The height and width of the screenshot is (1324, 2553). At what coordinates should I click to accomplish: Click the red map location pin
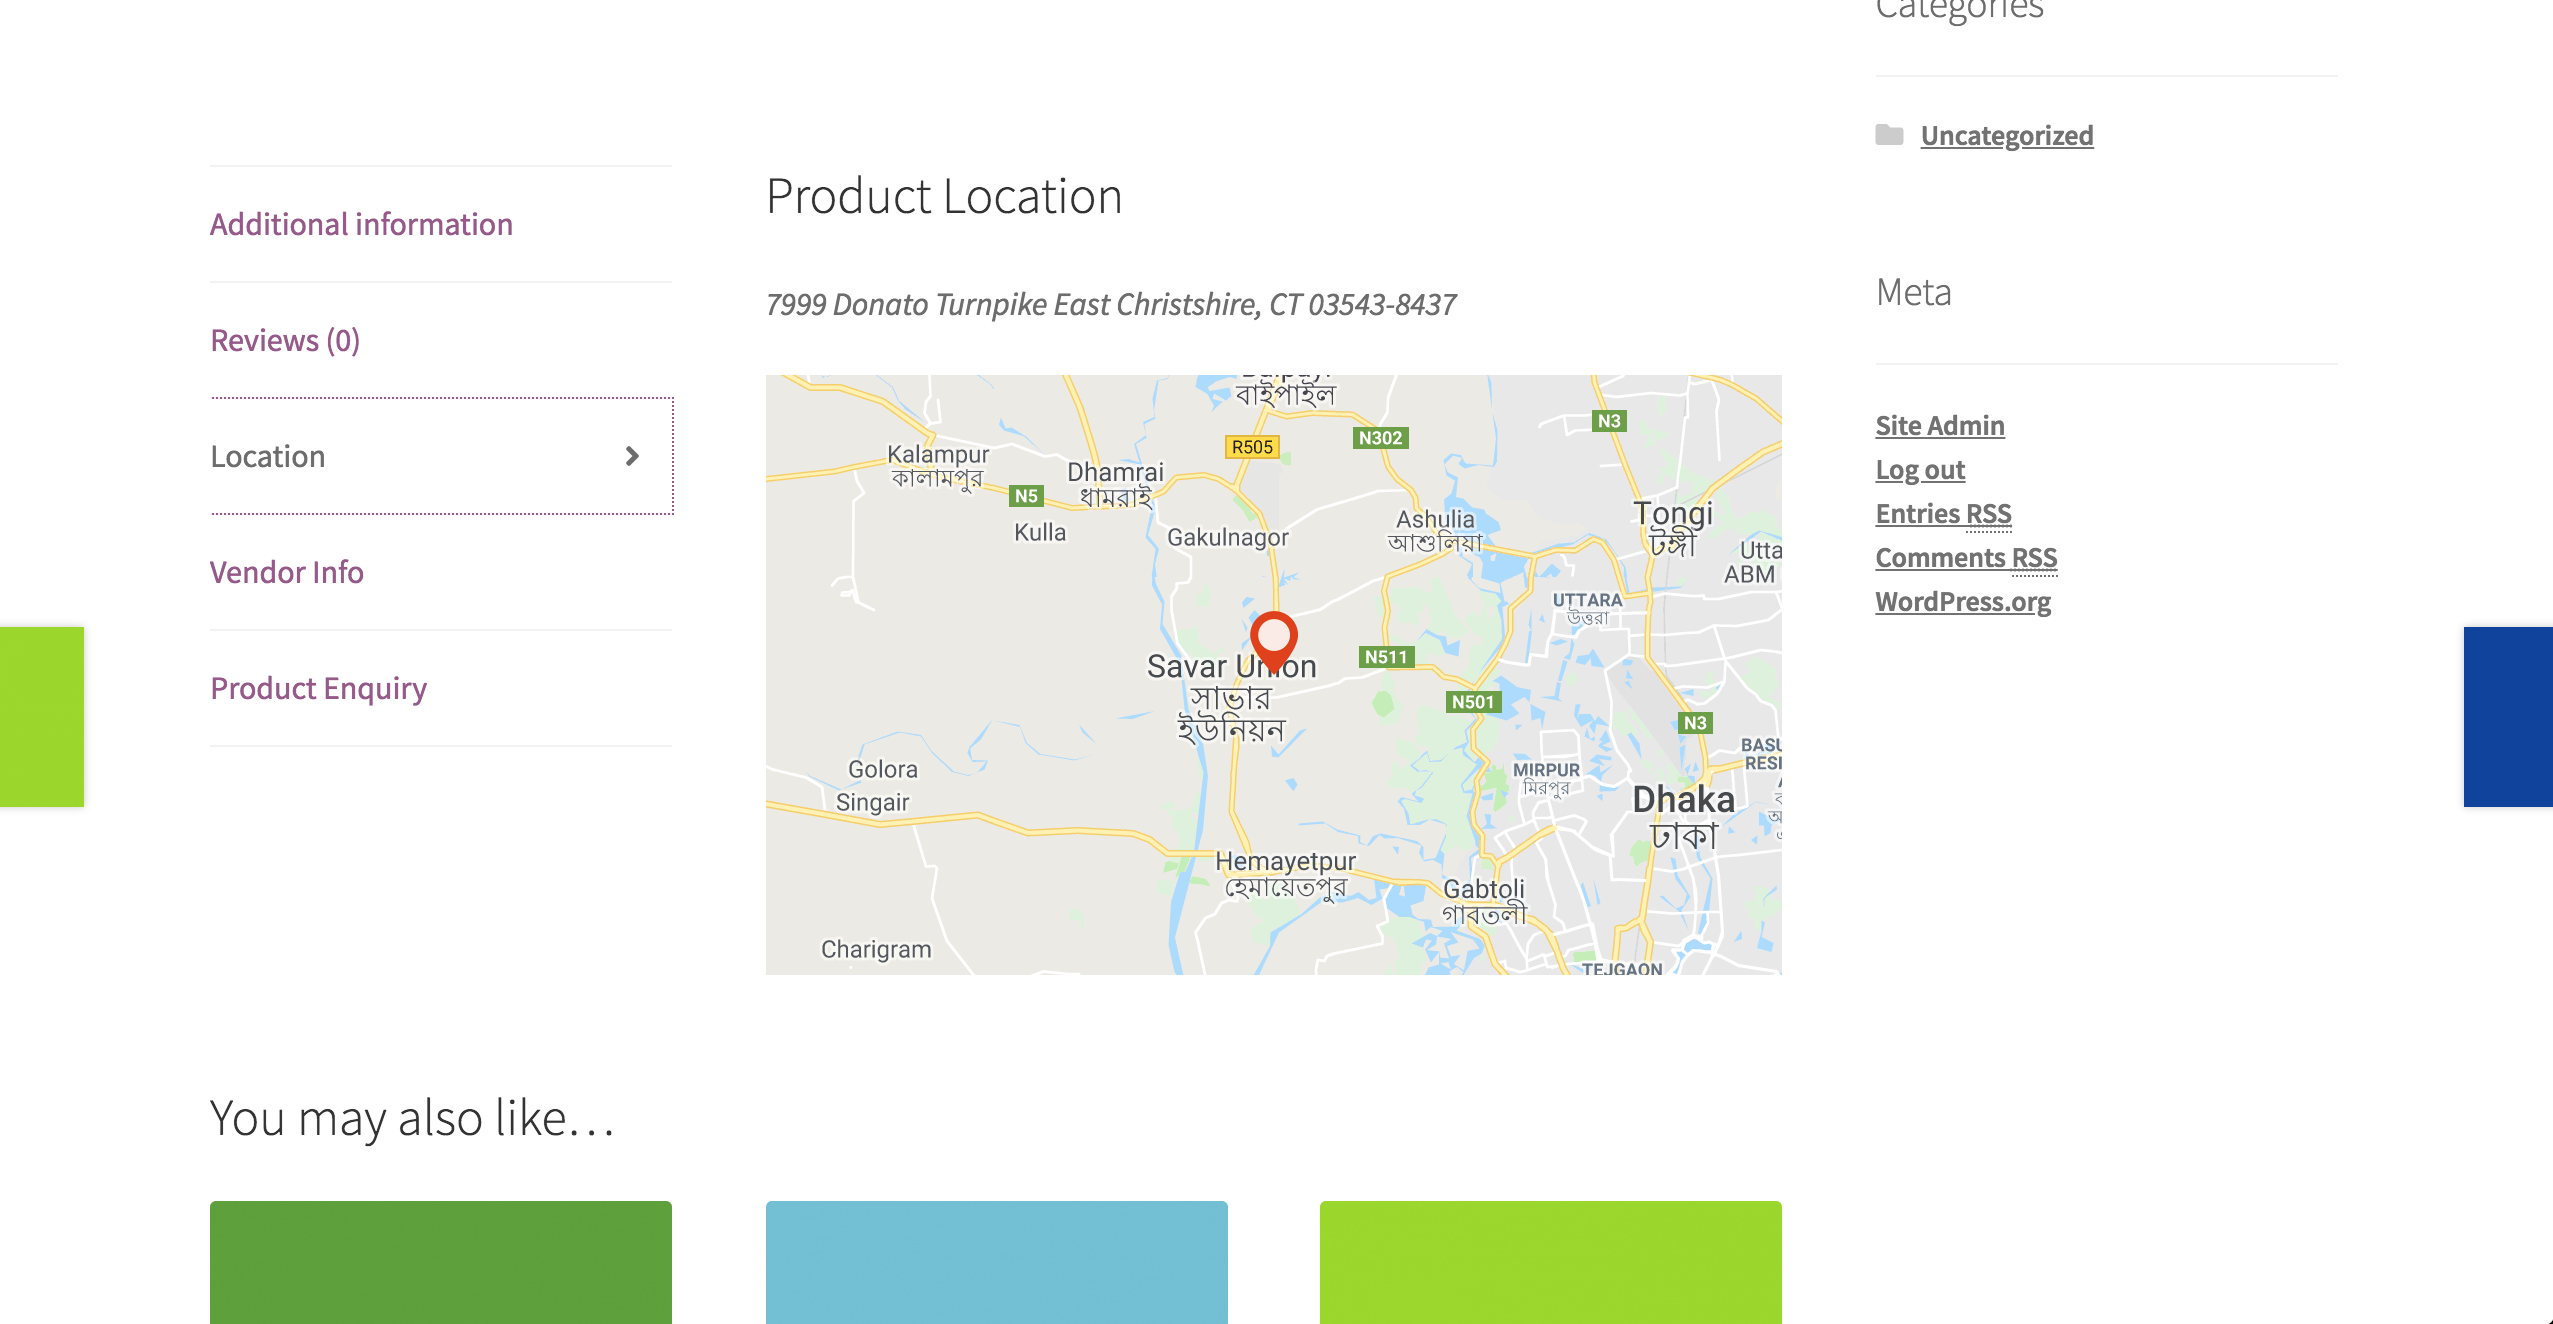1273,637
